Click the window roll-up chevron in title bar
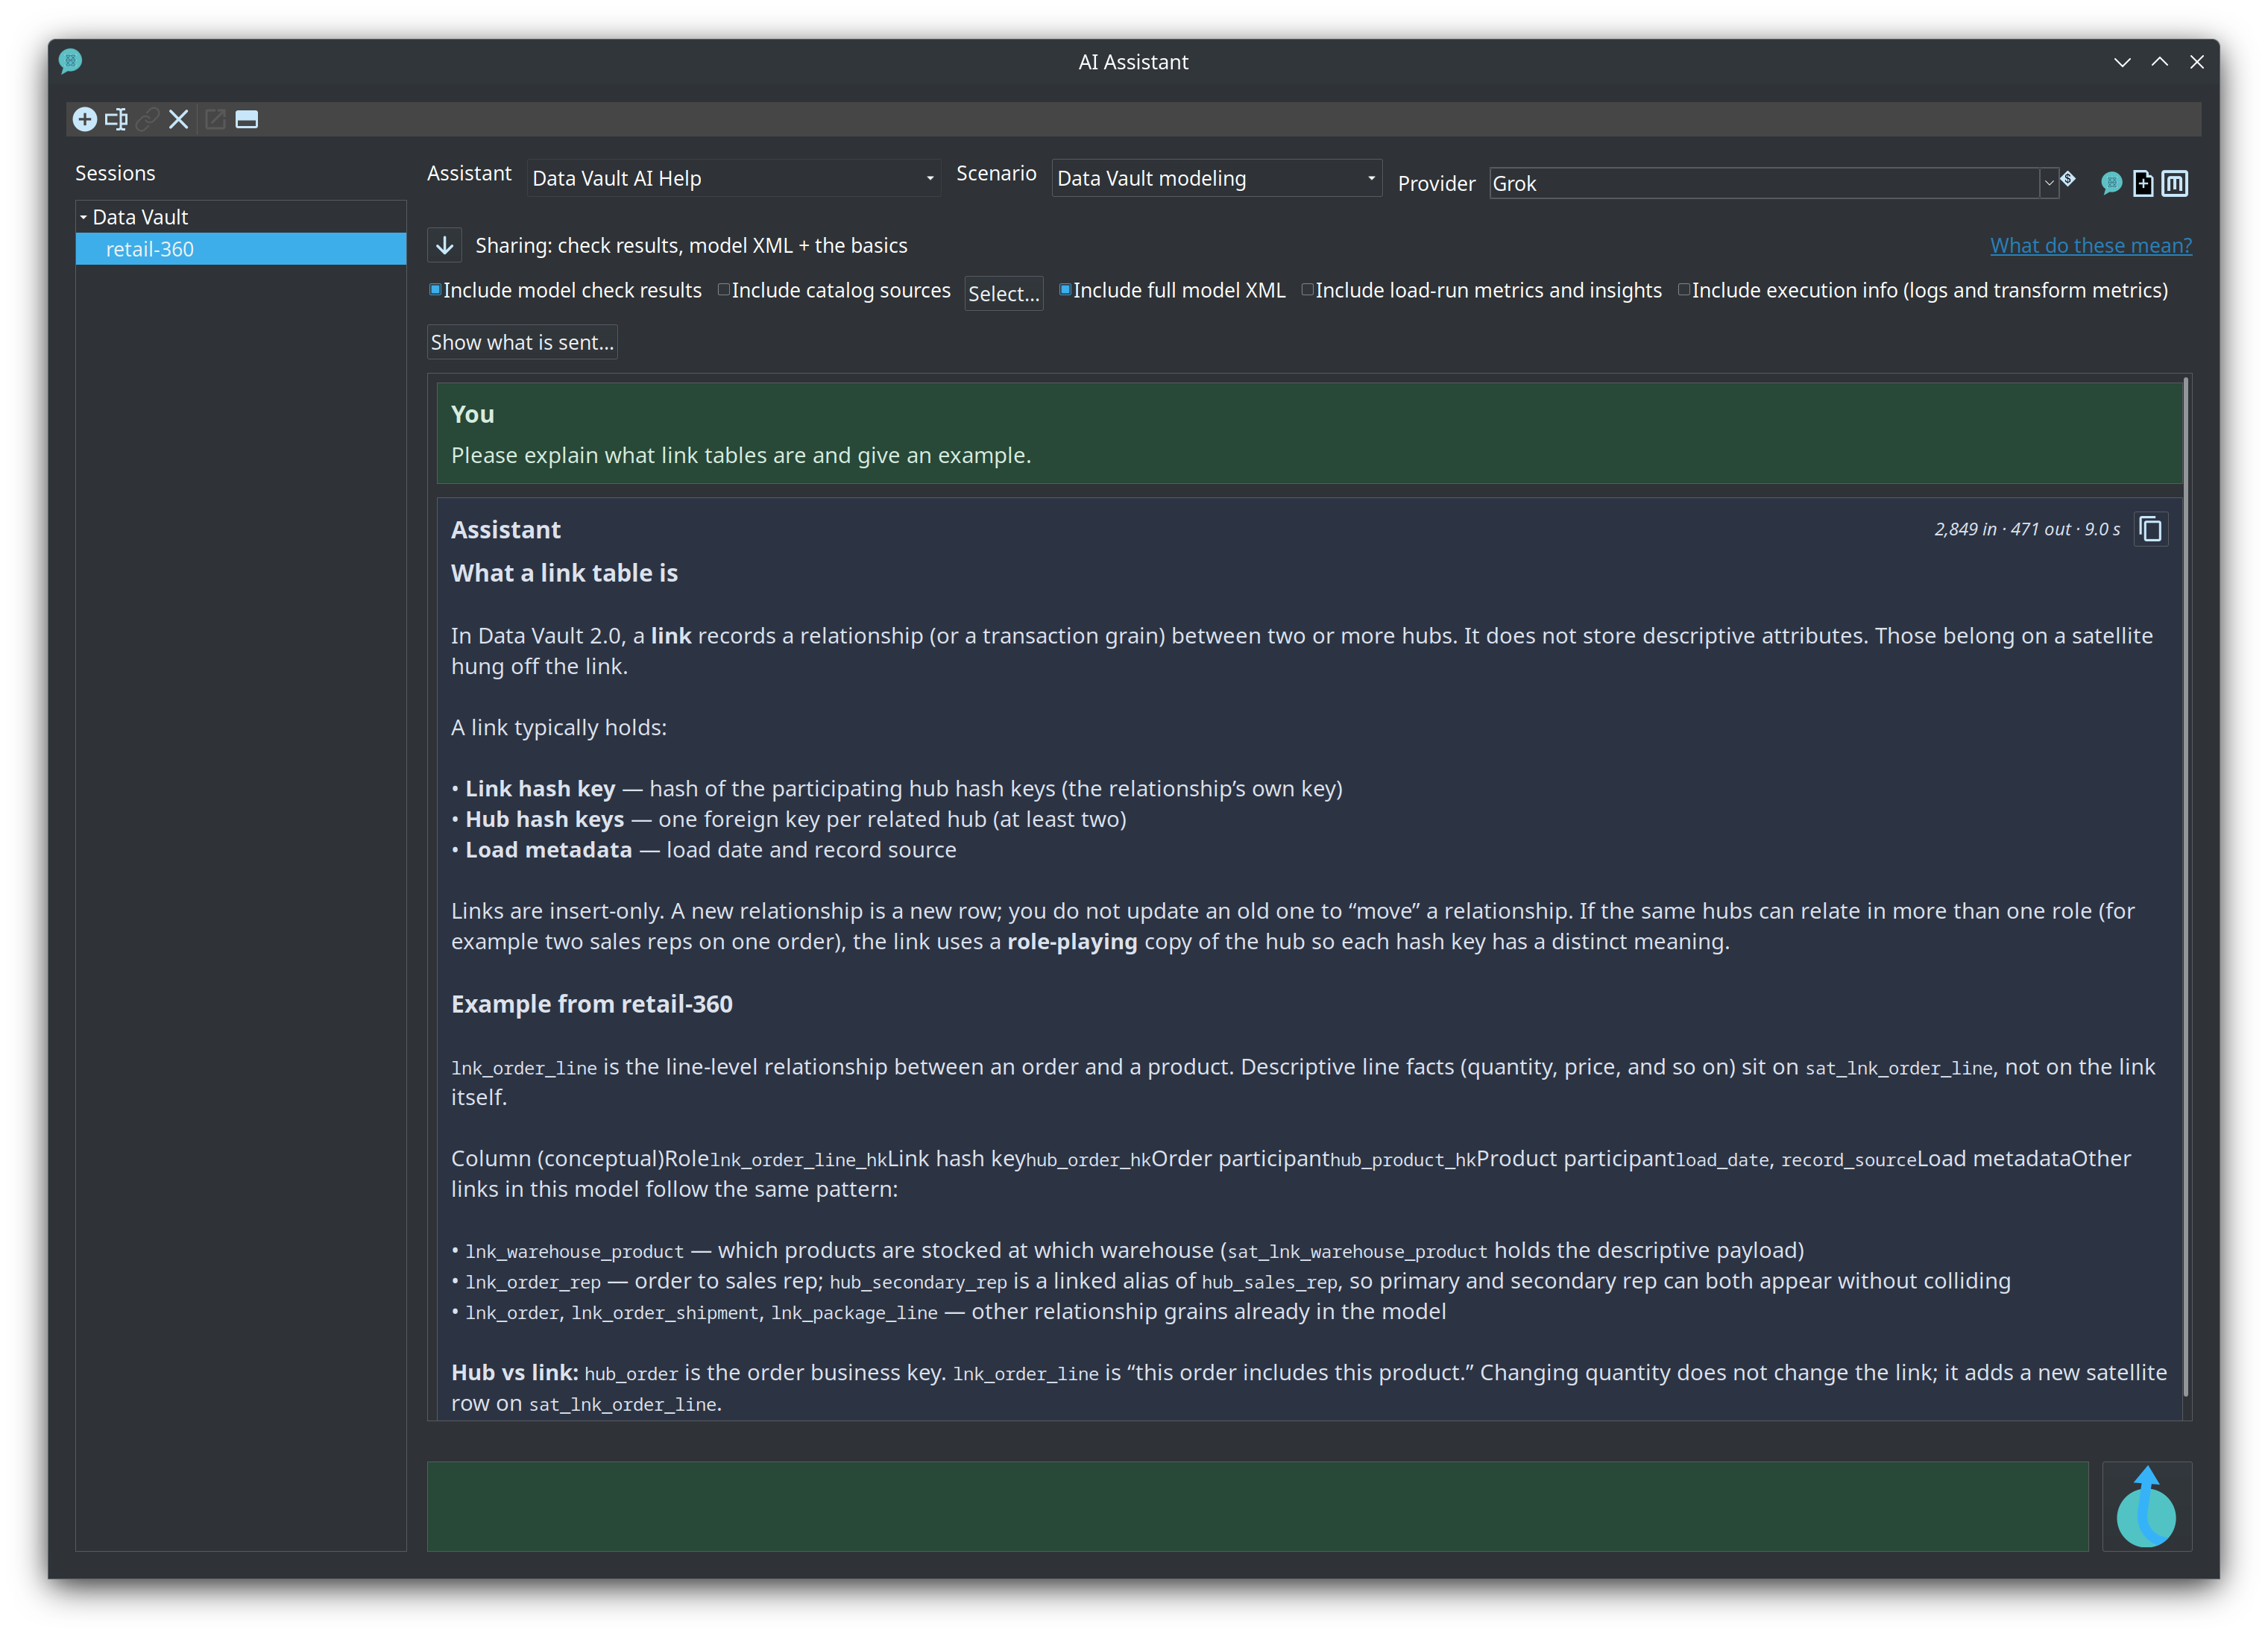Image resolution: width=2268 pixels, height=1636 pixels. 2160,62
